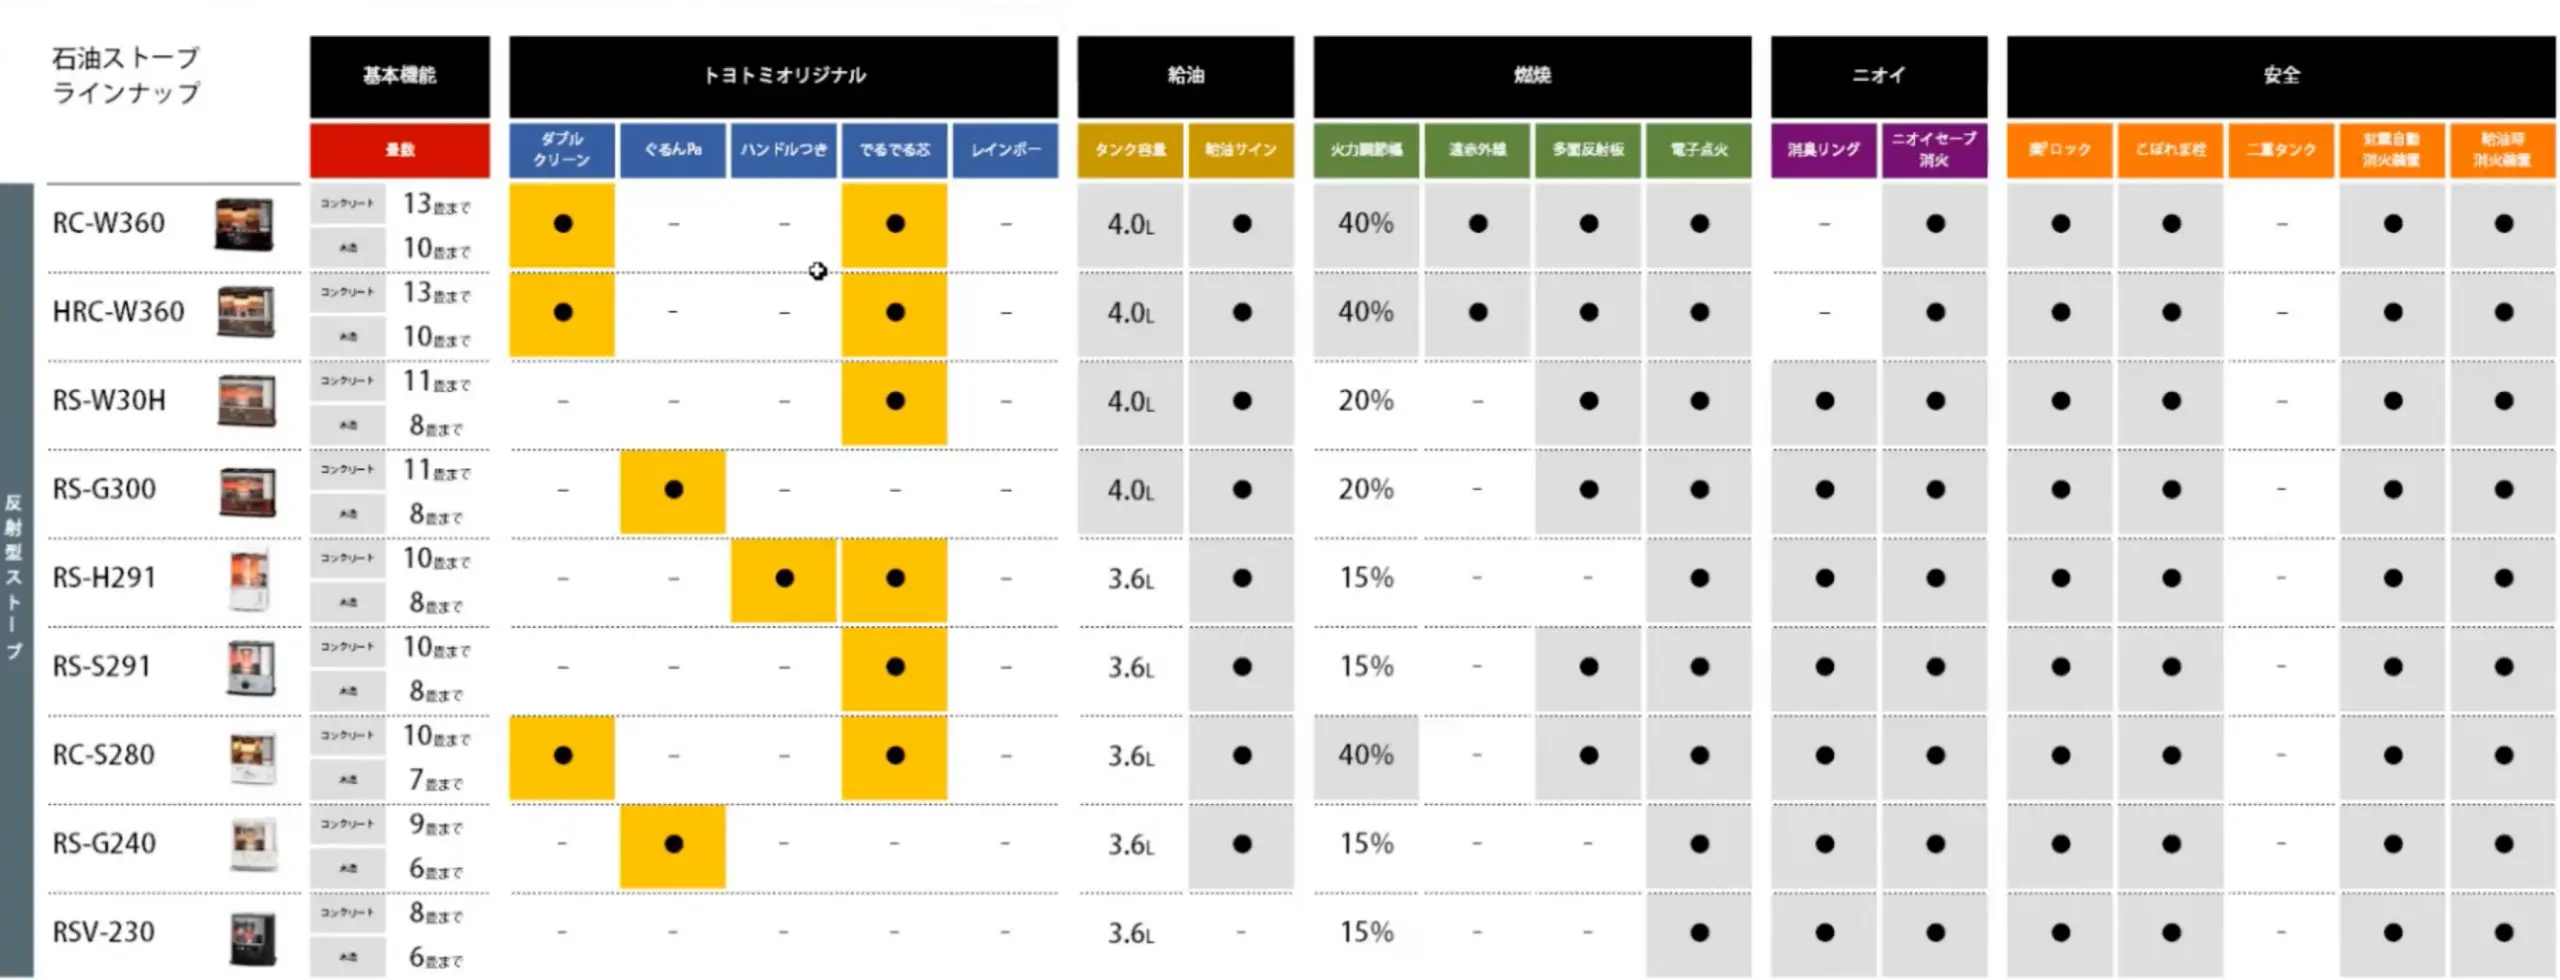
Task: Select the レインボー column header
Action: point(1005,150)
